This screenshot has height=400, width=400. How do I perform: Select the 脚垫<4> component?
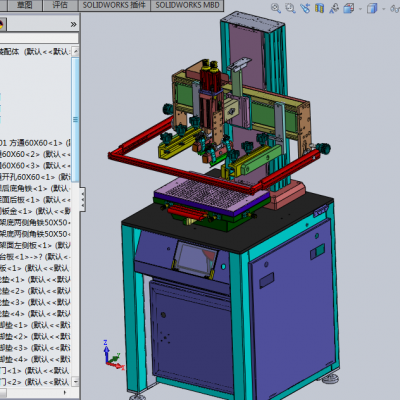(x=35, y=359)
